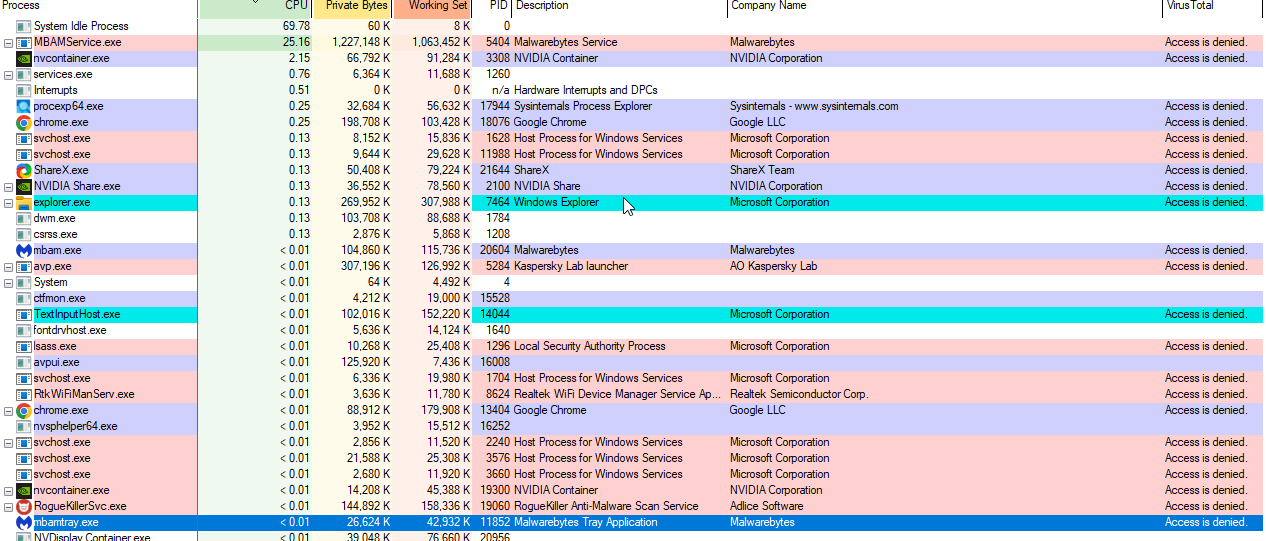The width and height of the screenshot is (1266, 541).
Task: Select NVIDIA icon of nvcontainer.exe PID 3308
Action: point(24,58)
